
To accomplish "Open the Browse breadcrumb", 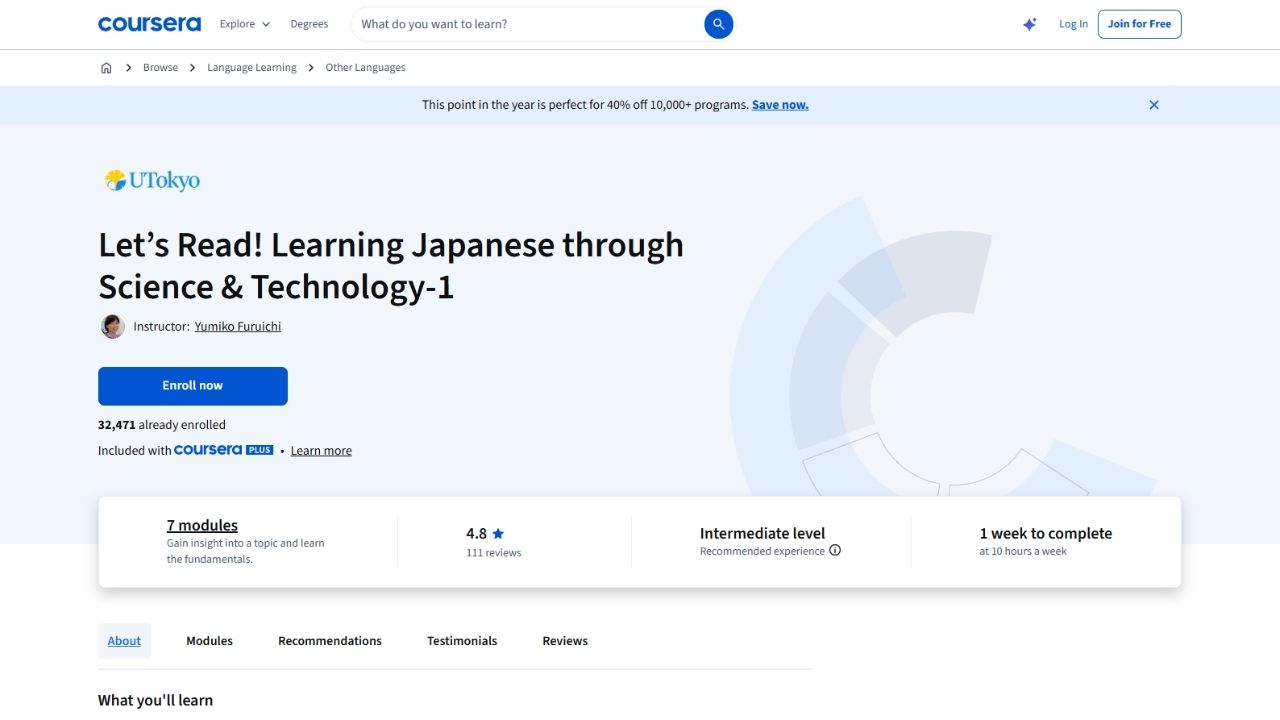I will pos(160,68).
